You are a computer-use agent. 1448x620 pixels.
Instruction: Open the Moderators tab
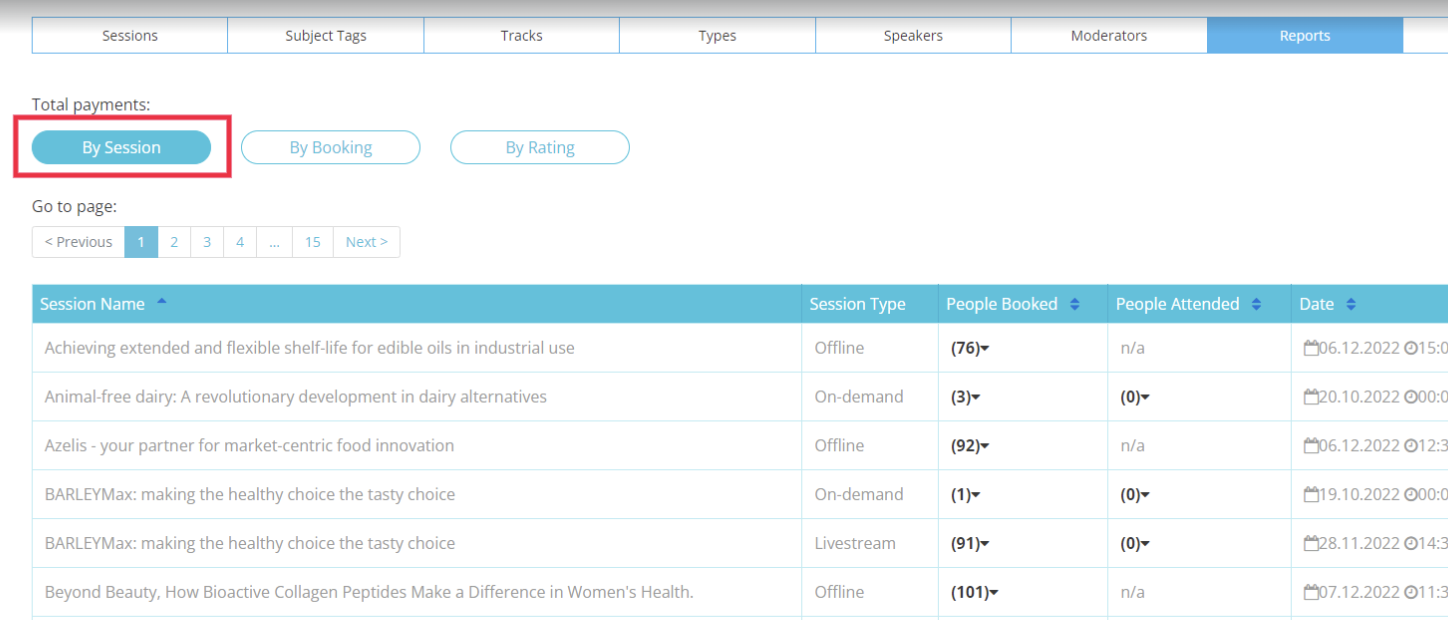(1109, 35)
